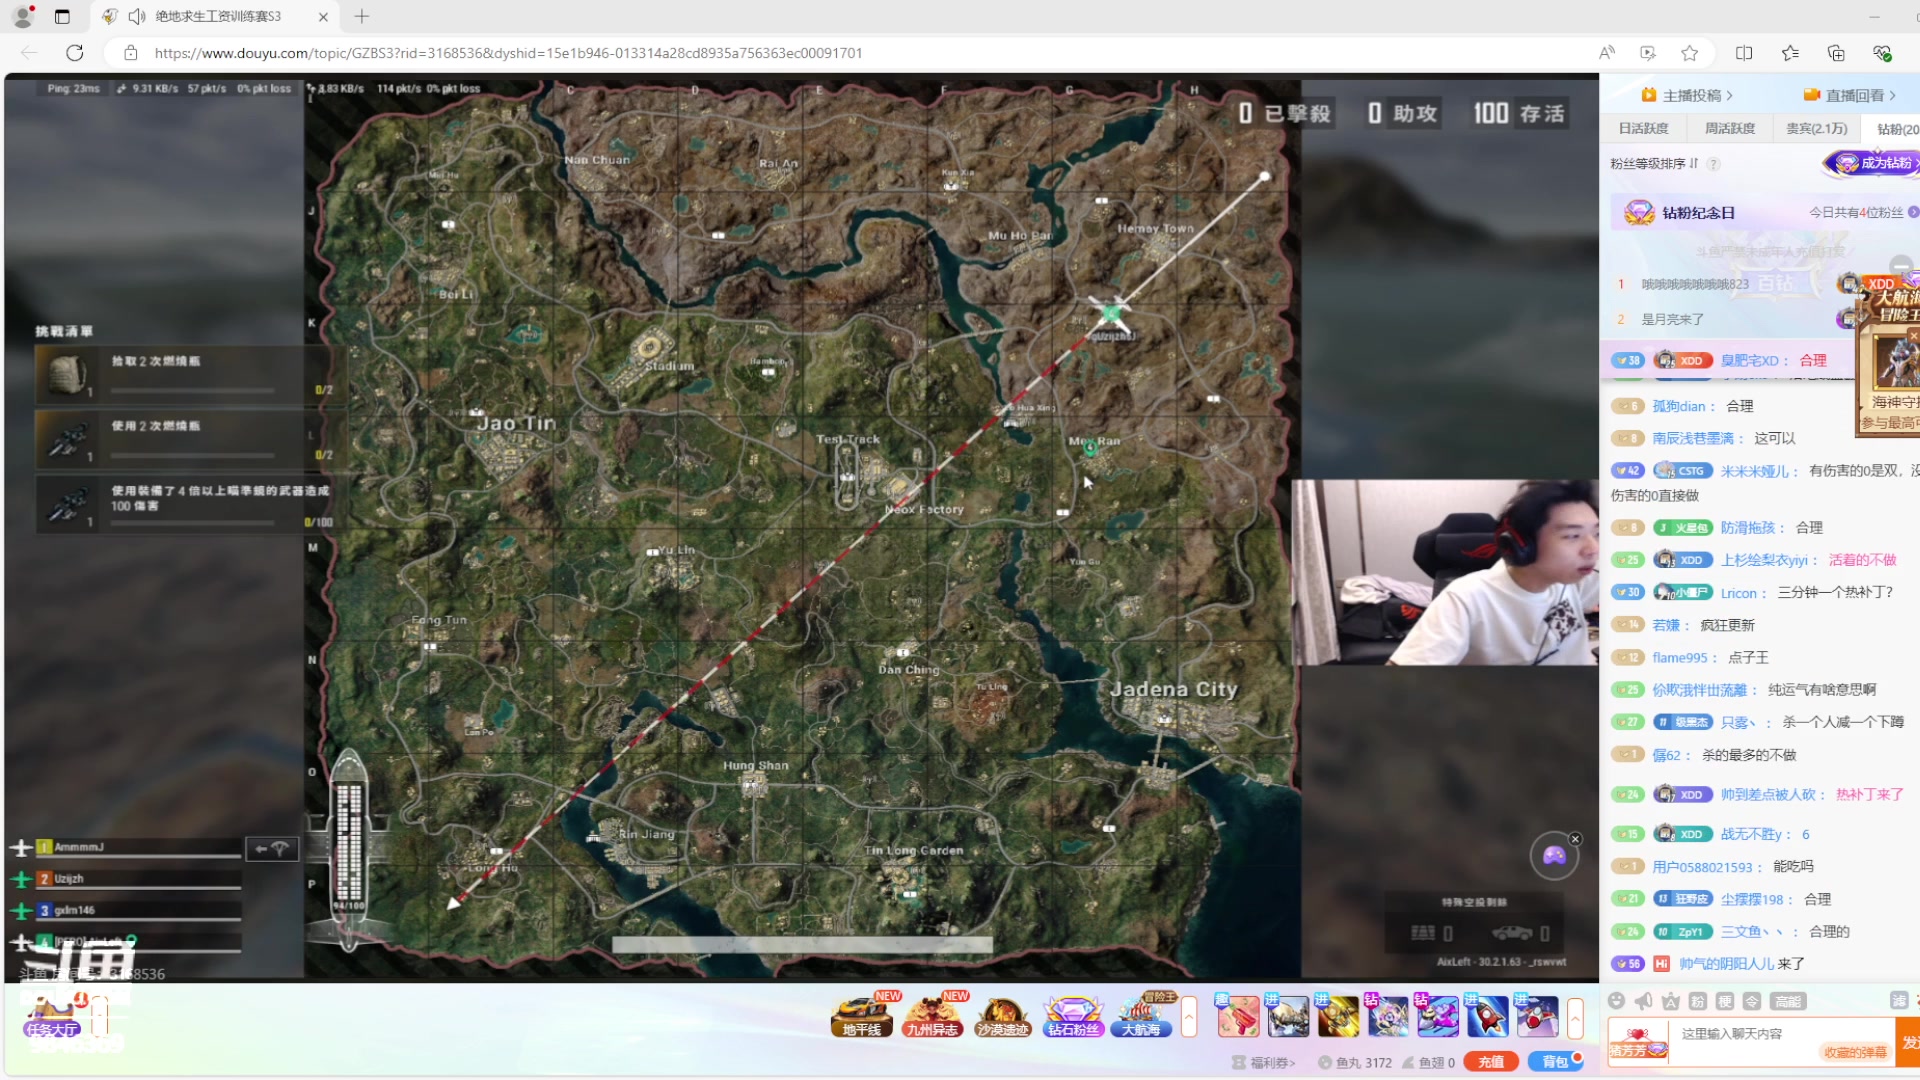
Task: Click the megaphone broadcast icon in chat toolbar
Action: click(1643, 1001)
